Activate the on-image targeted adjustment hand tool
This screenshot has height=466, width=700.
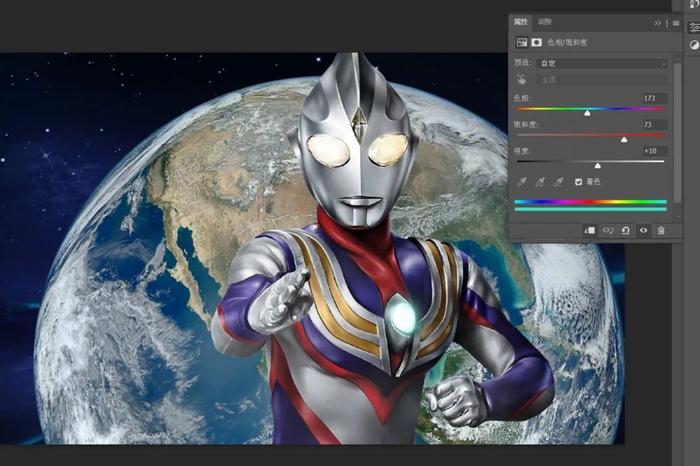(521, 80)
